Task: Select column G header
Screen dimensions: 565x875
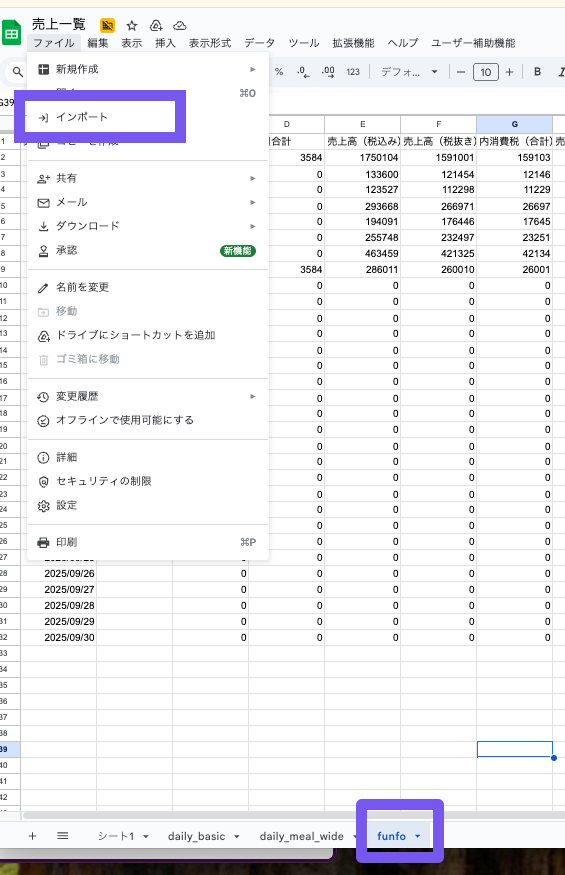Action: tap(515, 124)
